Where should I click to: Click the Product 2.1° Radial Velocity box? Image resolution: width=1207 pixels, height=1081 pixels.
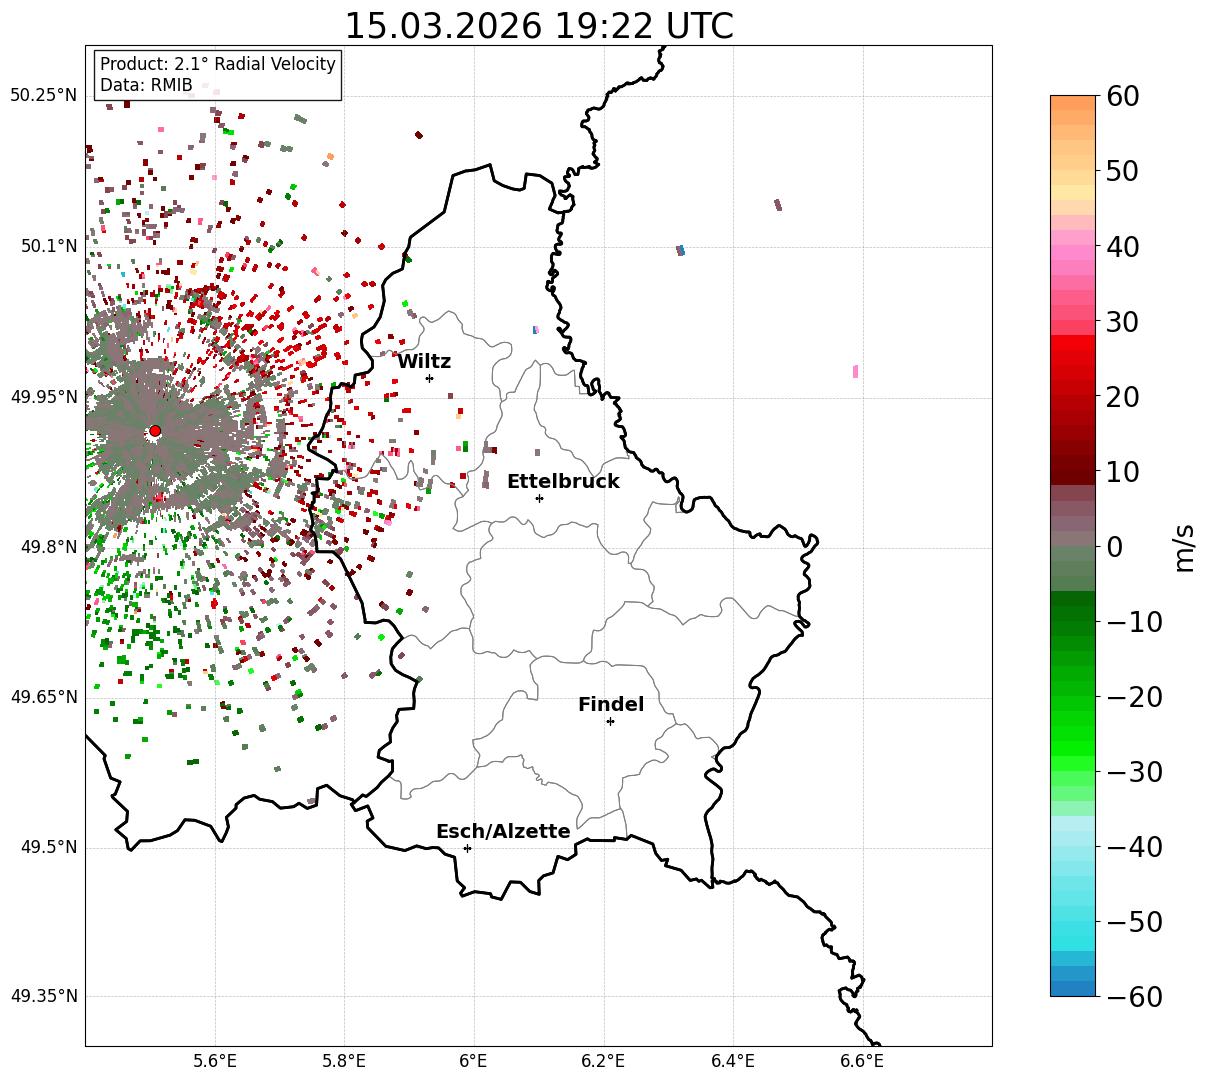(218, 75)
